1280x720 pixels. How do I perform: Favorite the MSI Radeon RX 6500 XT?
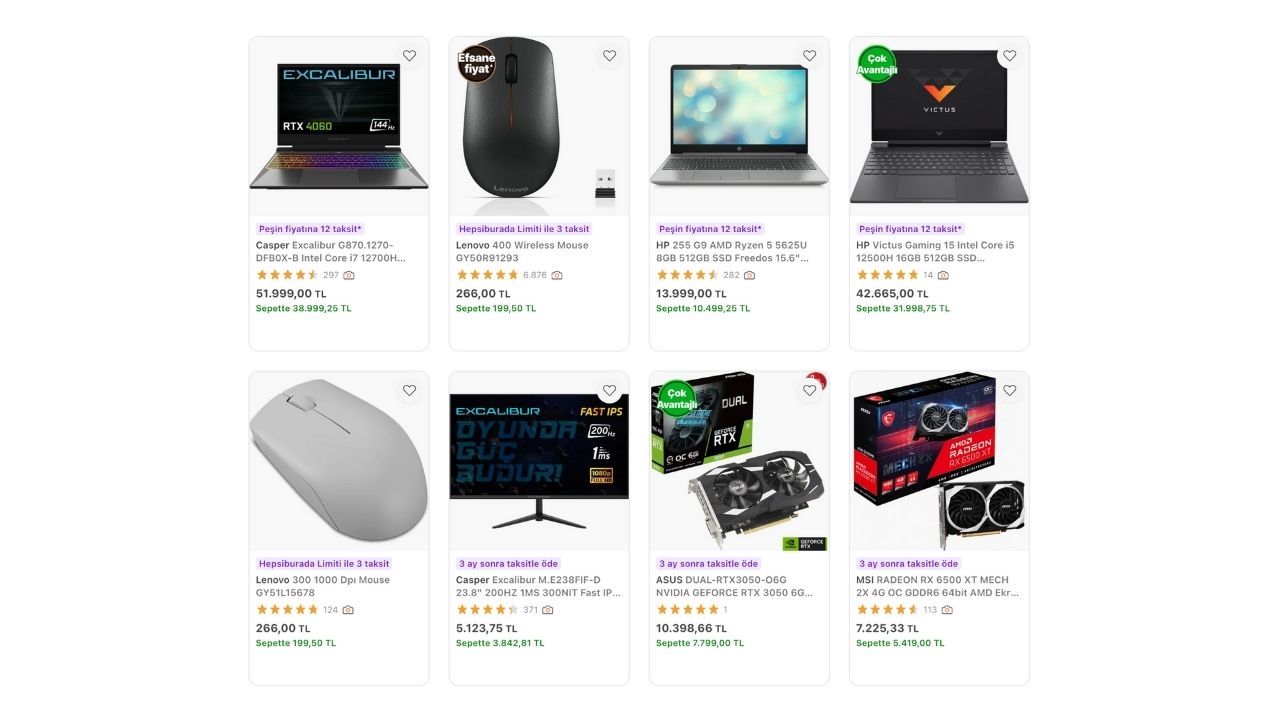pos(1009,390)
